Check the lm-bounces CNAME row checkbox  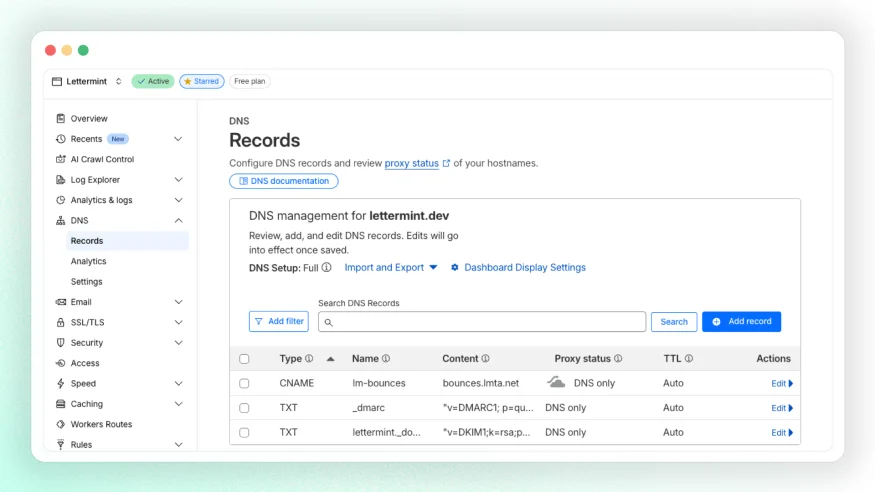pyautogui.click(x=244, y=383)
